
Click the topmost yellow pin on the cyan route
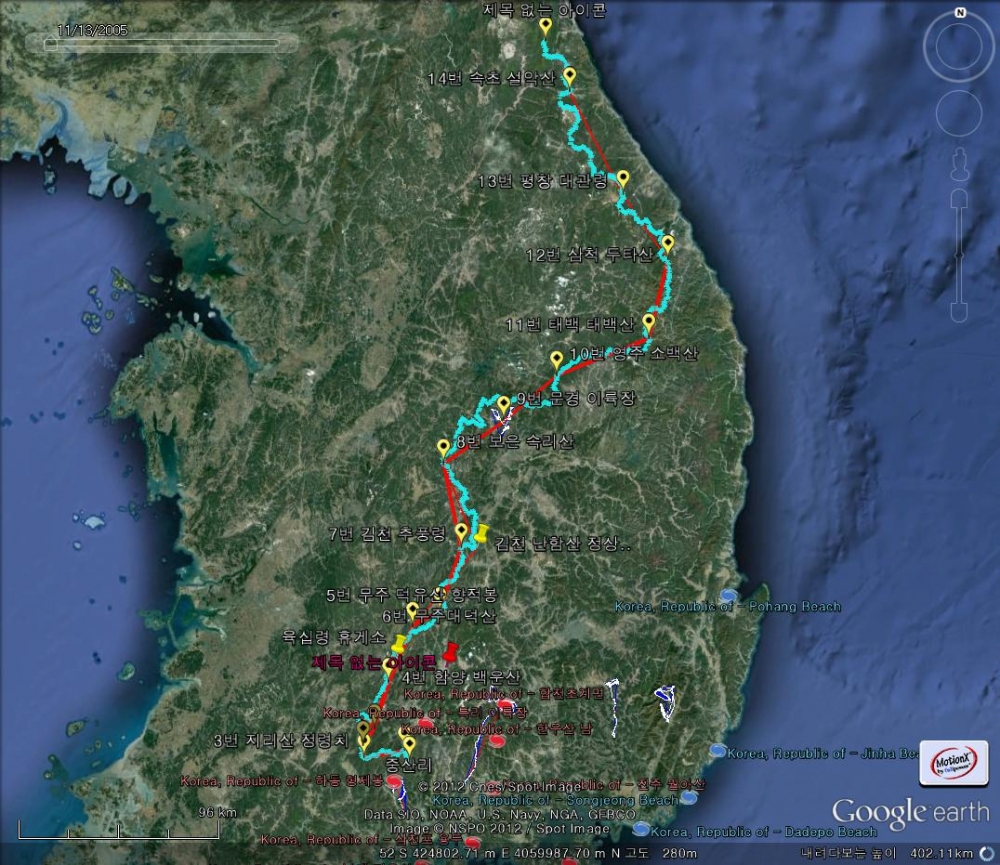[545, 27]
